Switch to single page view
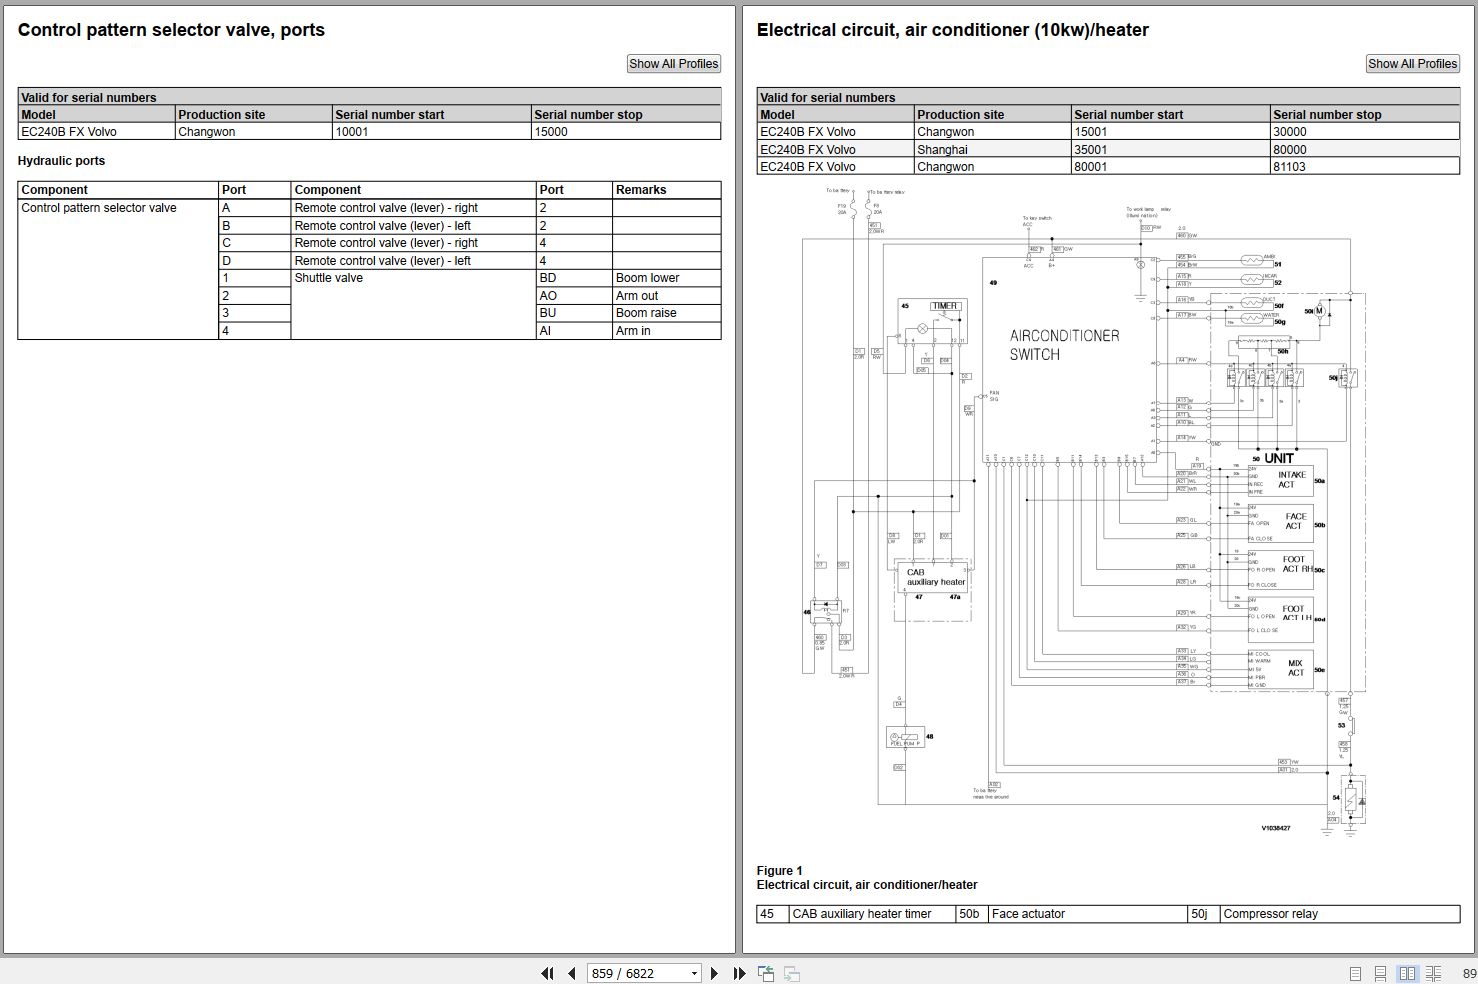 click(1355, 973)
